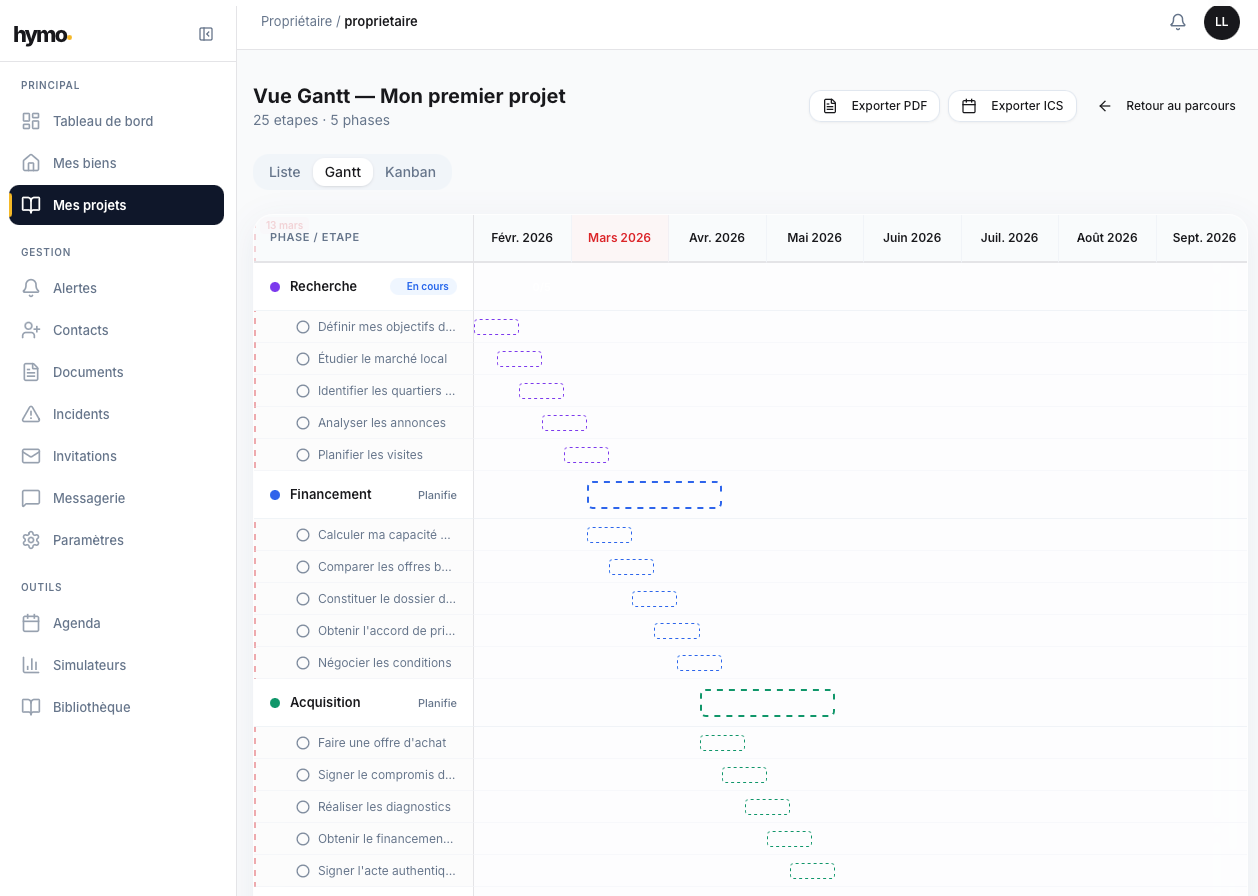The image size is (1258, 896).
Task: Check the circle beside 'Négocier les conditions'
Action: (x=303, y=662)
